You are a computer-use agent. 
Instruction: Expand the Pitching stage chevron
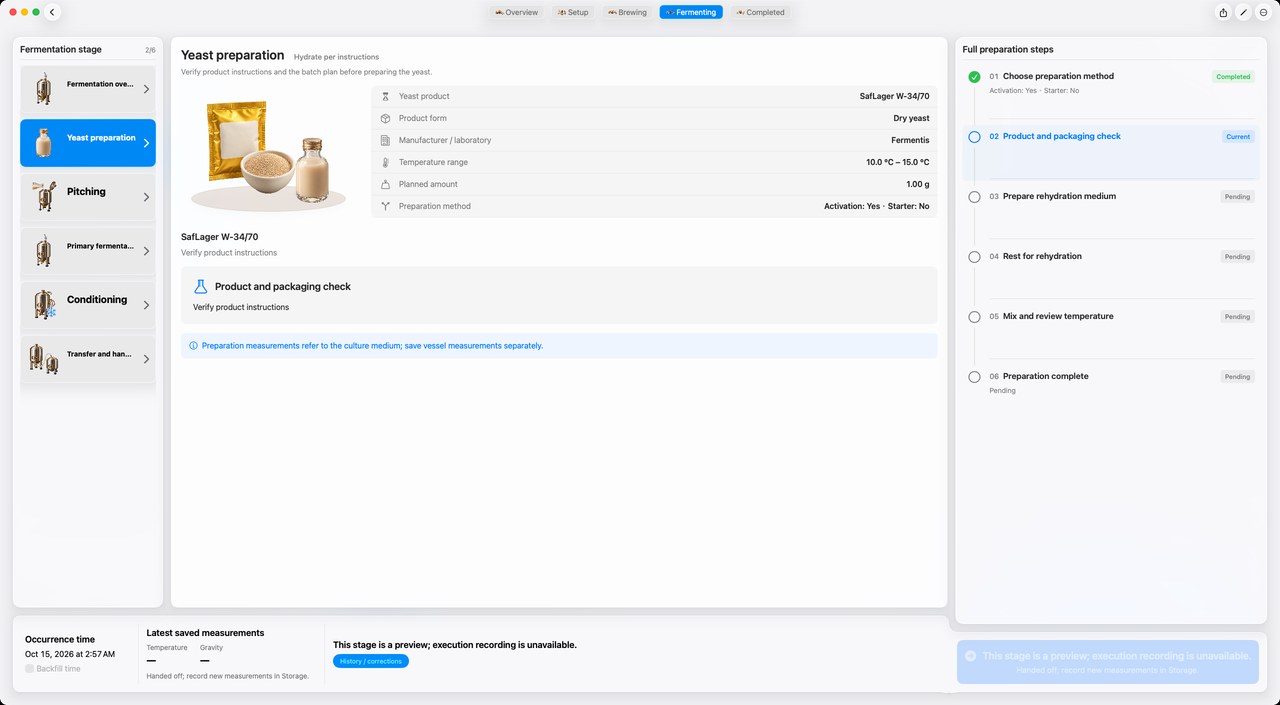pos(146,197)
